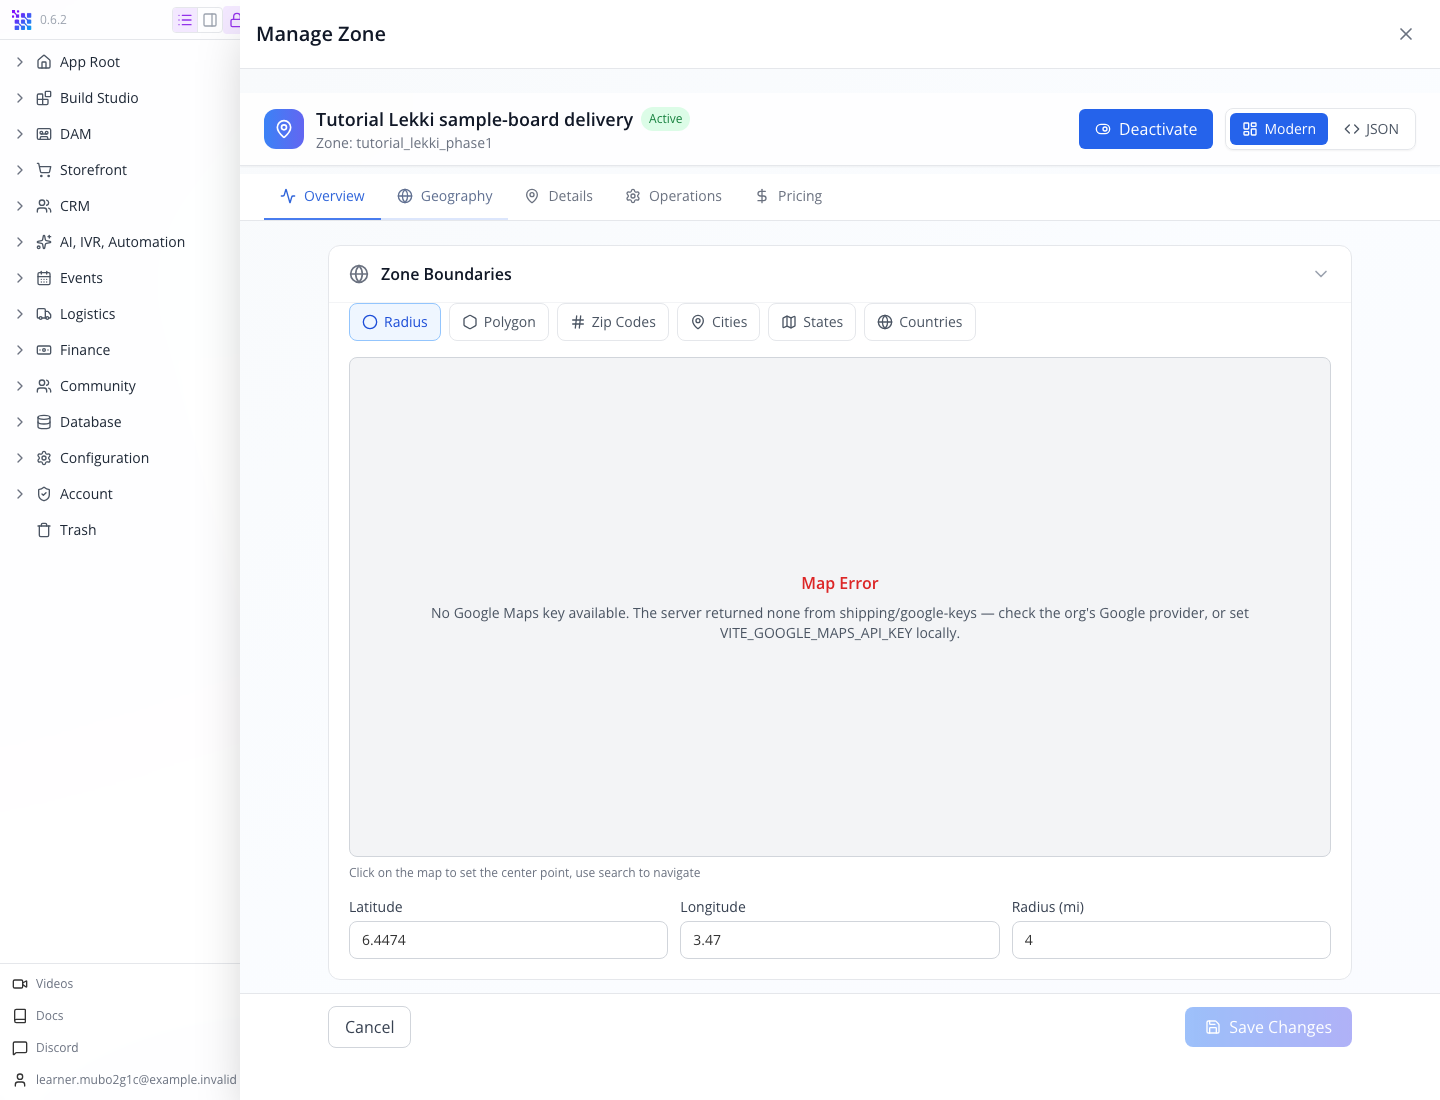Click the DAM icon in sidebar
This screenshot has width=1440, height=1100.
[44, 134]
